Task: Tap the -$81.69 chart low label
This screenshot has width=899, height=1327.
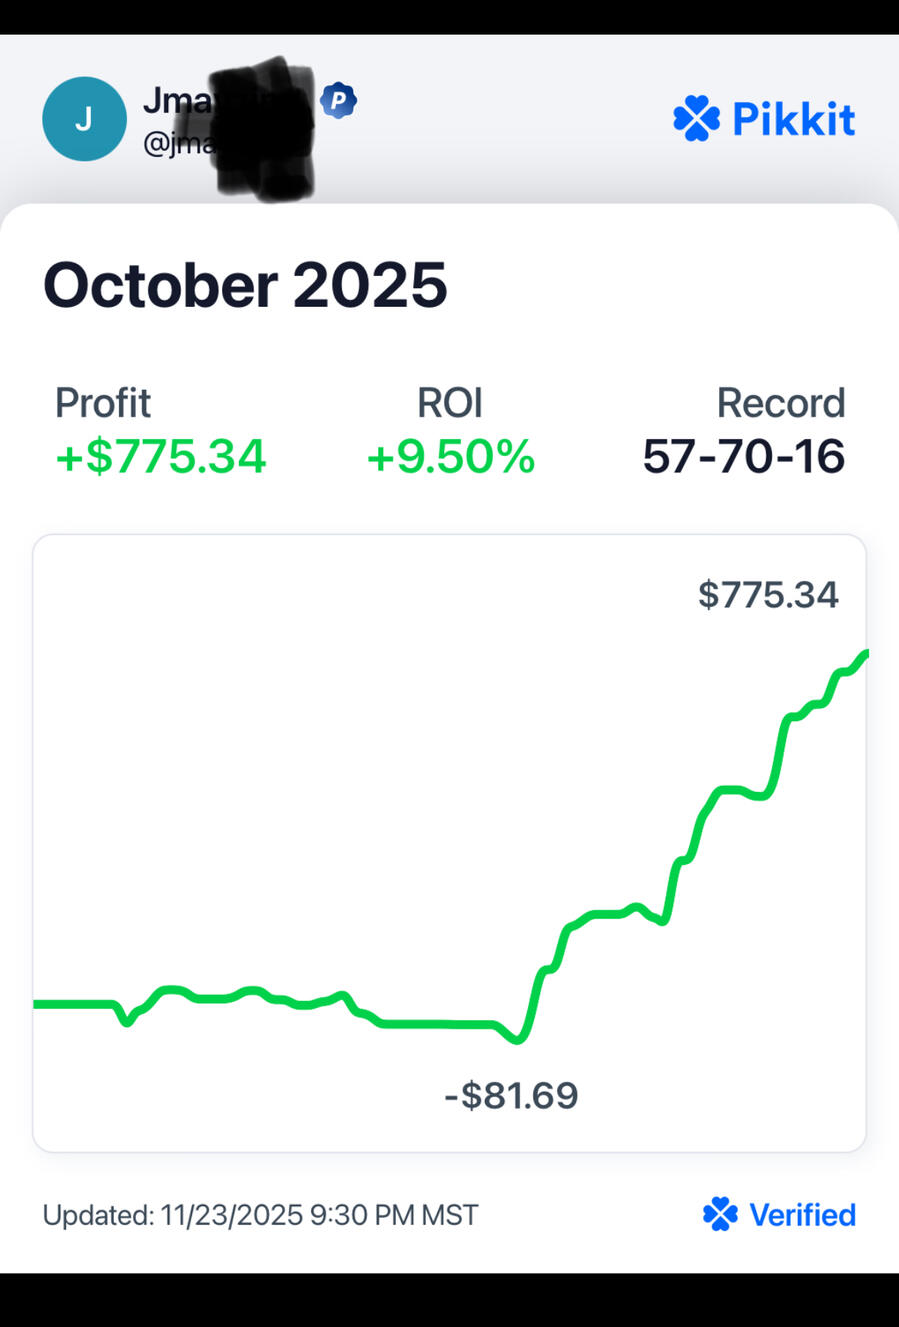Action: pyautogui.click(x=511, y=1096)
